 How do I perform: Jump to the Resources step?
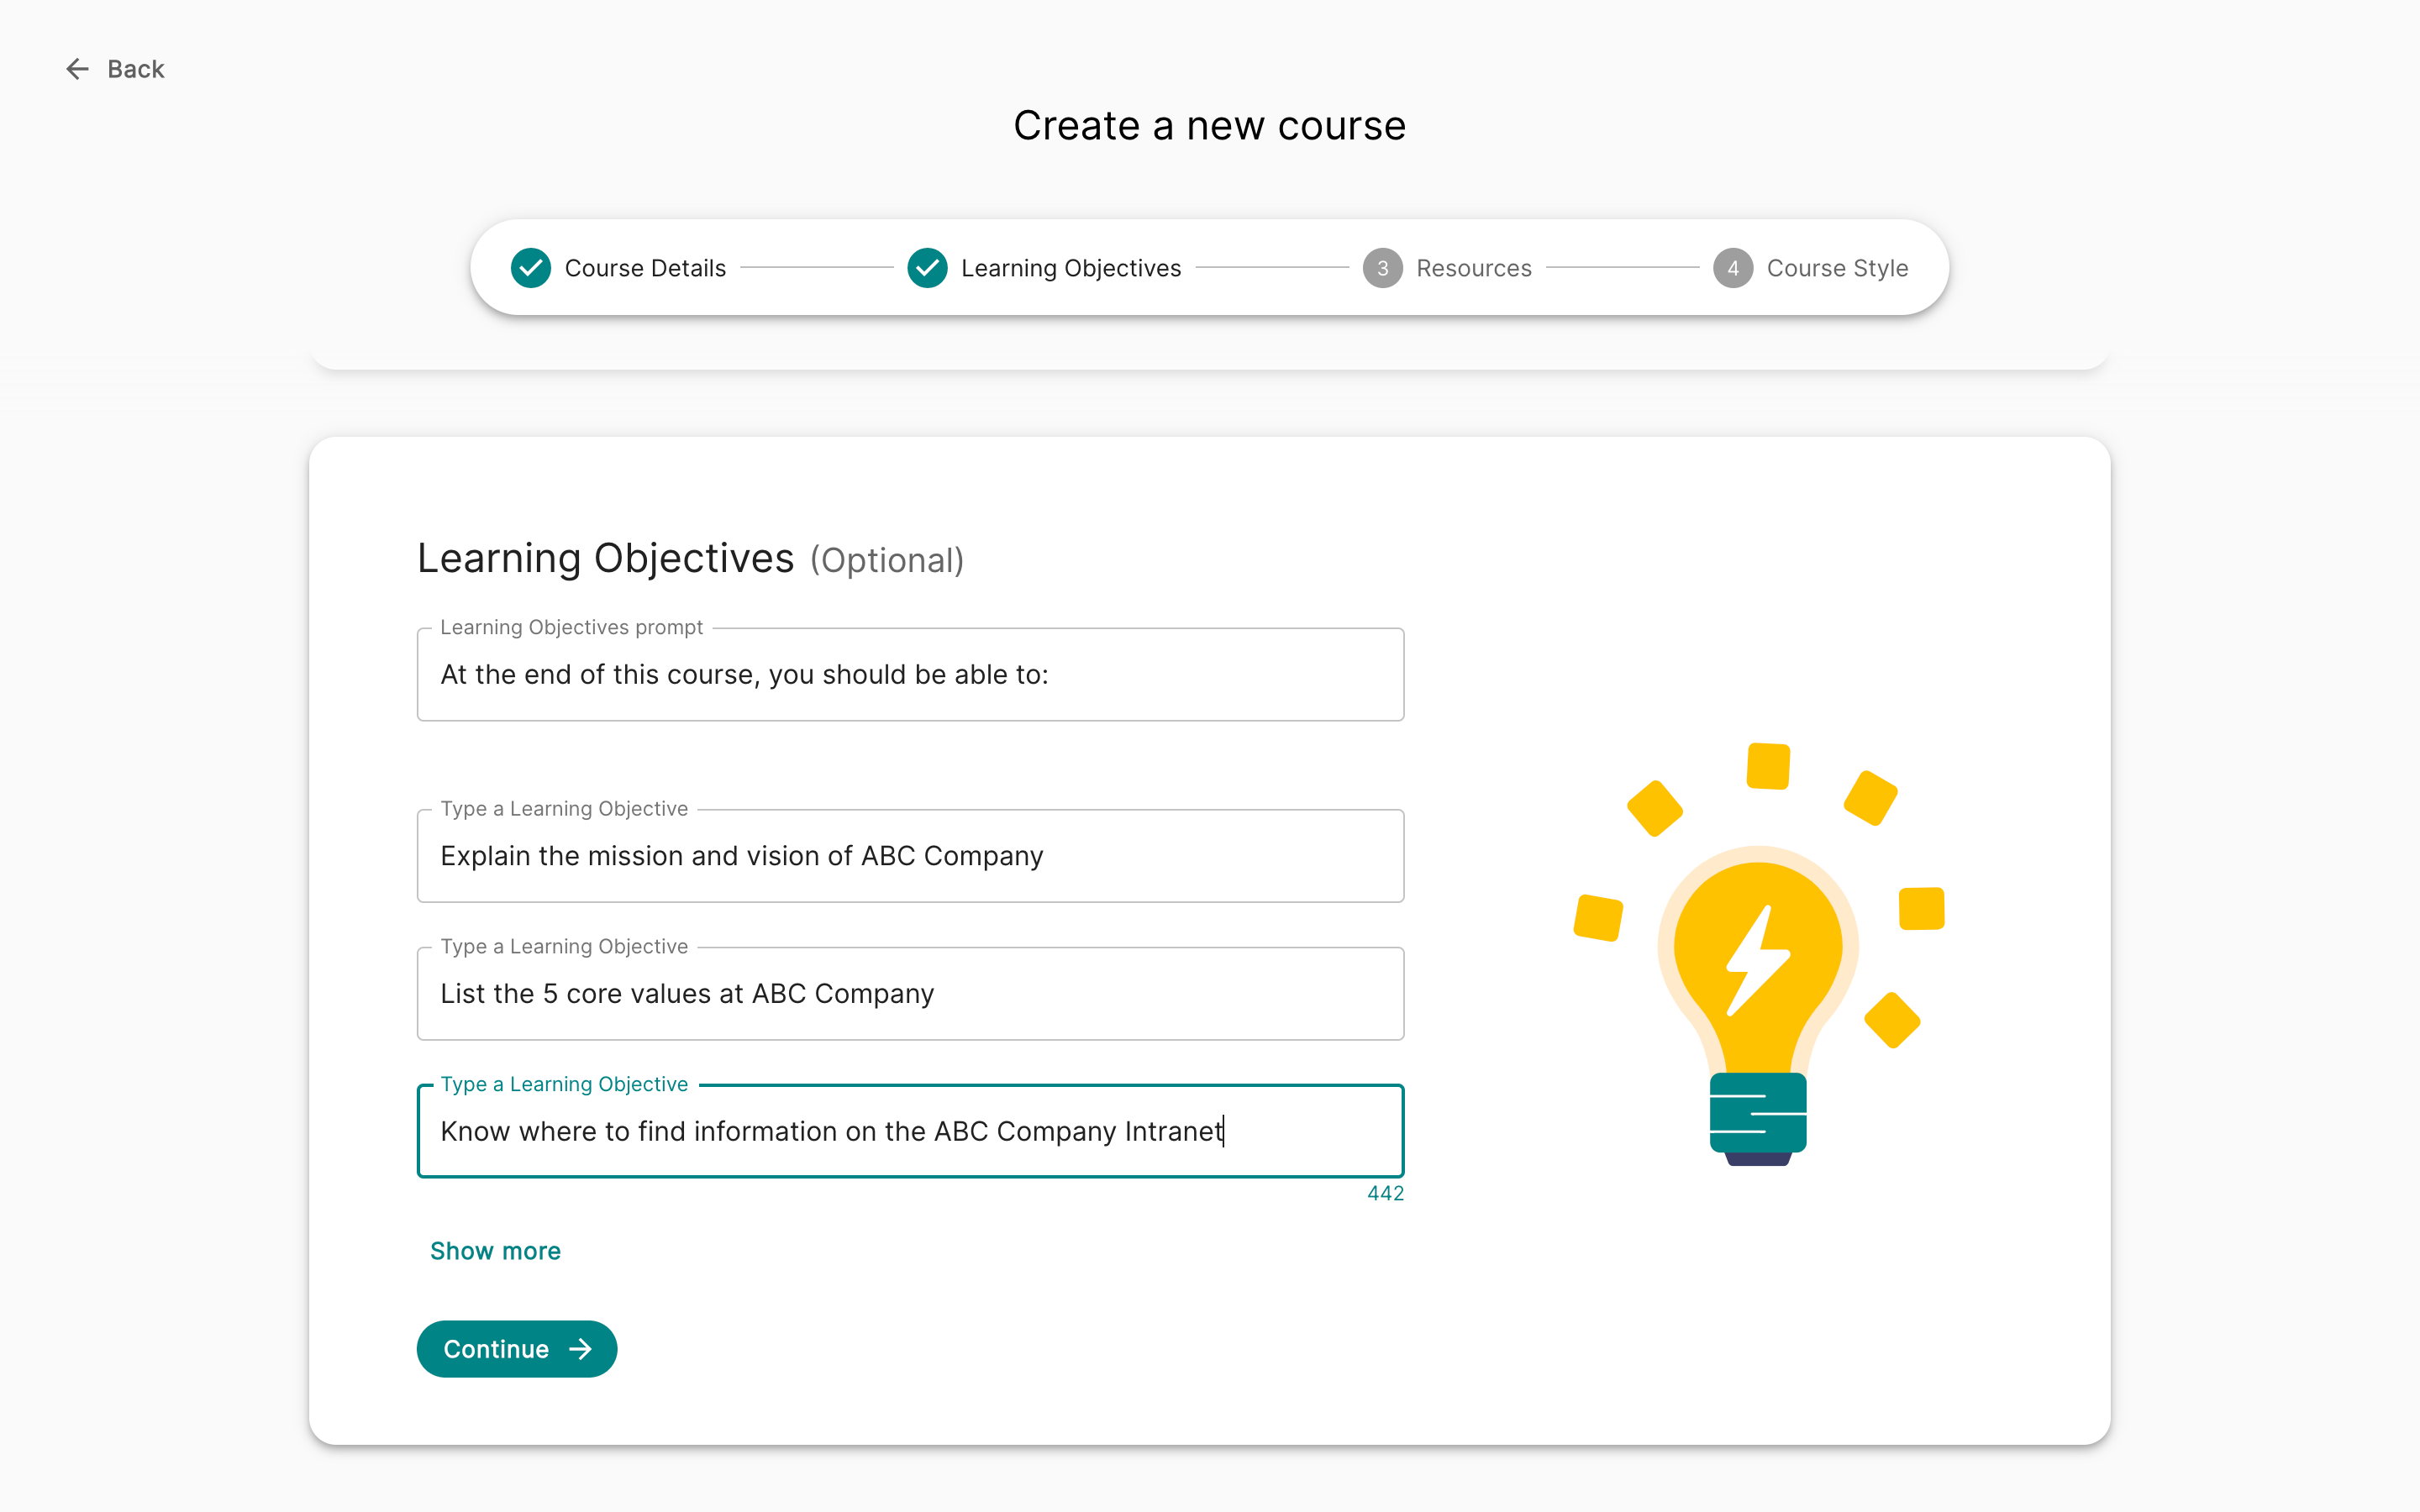click(1474, 268)
